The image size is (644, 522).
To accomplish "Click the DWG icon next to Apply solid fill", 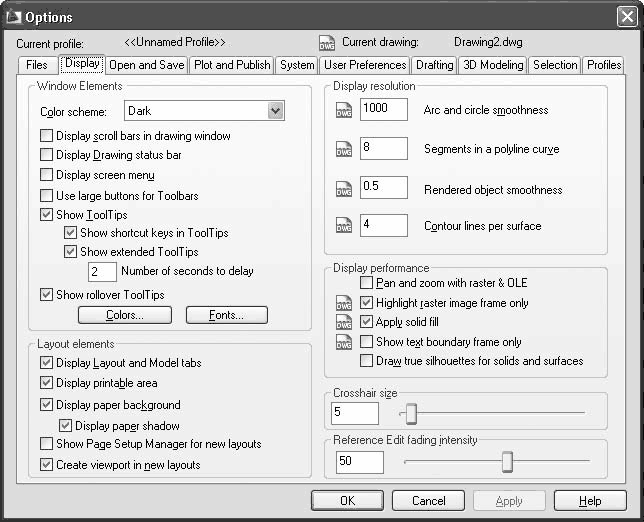I will (344, 322).
